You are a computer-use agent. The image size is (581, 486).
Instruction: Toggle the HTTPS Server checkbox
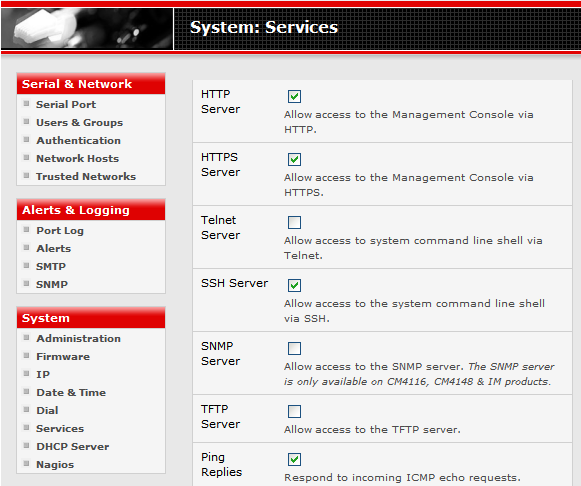(x=294, y=159)
